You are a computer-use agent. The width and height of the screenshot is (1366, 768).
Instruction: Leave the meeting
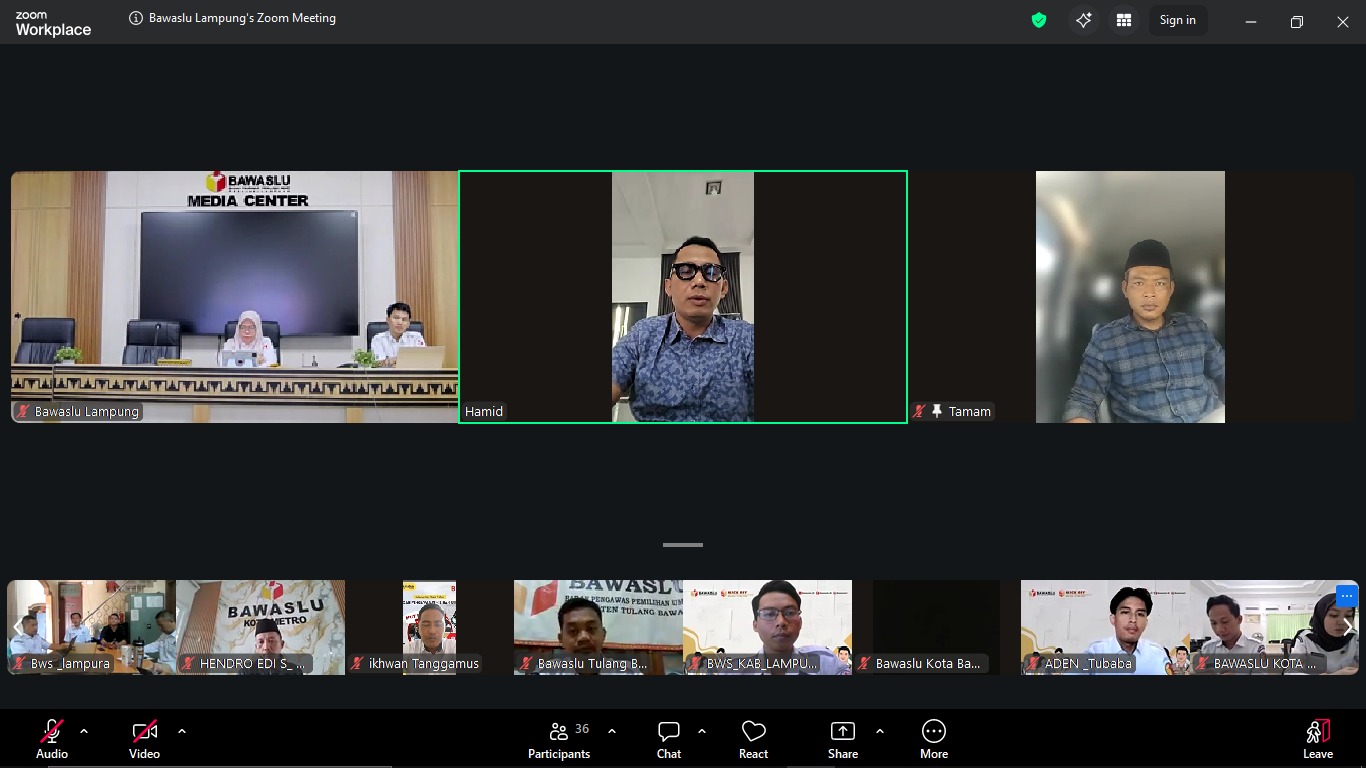click(1318, 740)
